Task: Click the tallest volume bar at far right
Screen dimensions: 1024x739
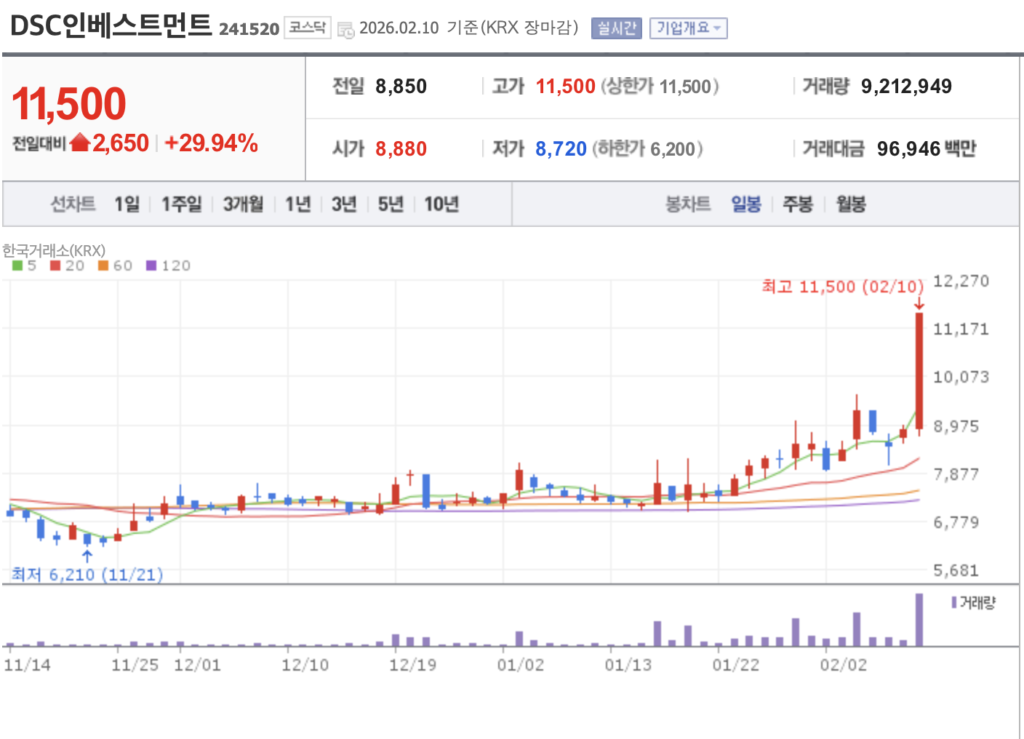Action: tap(918, 620)
